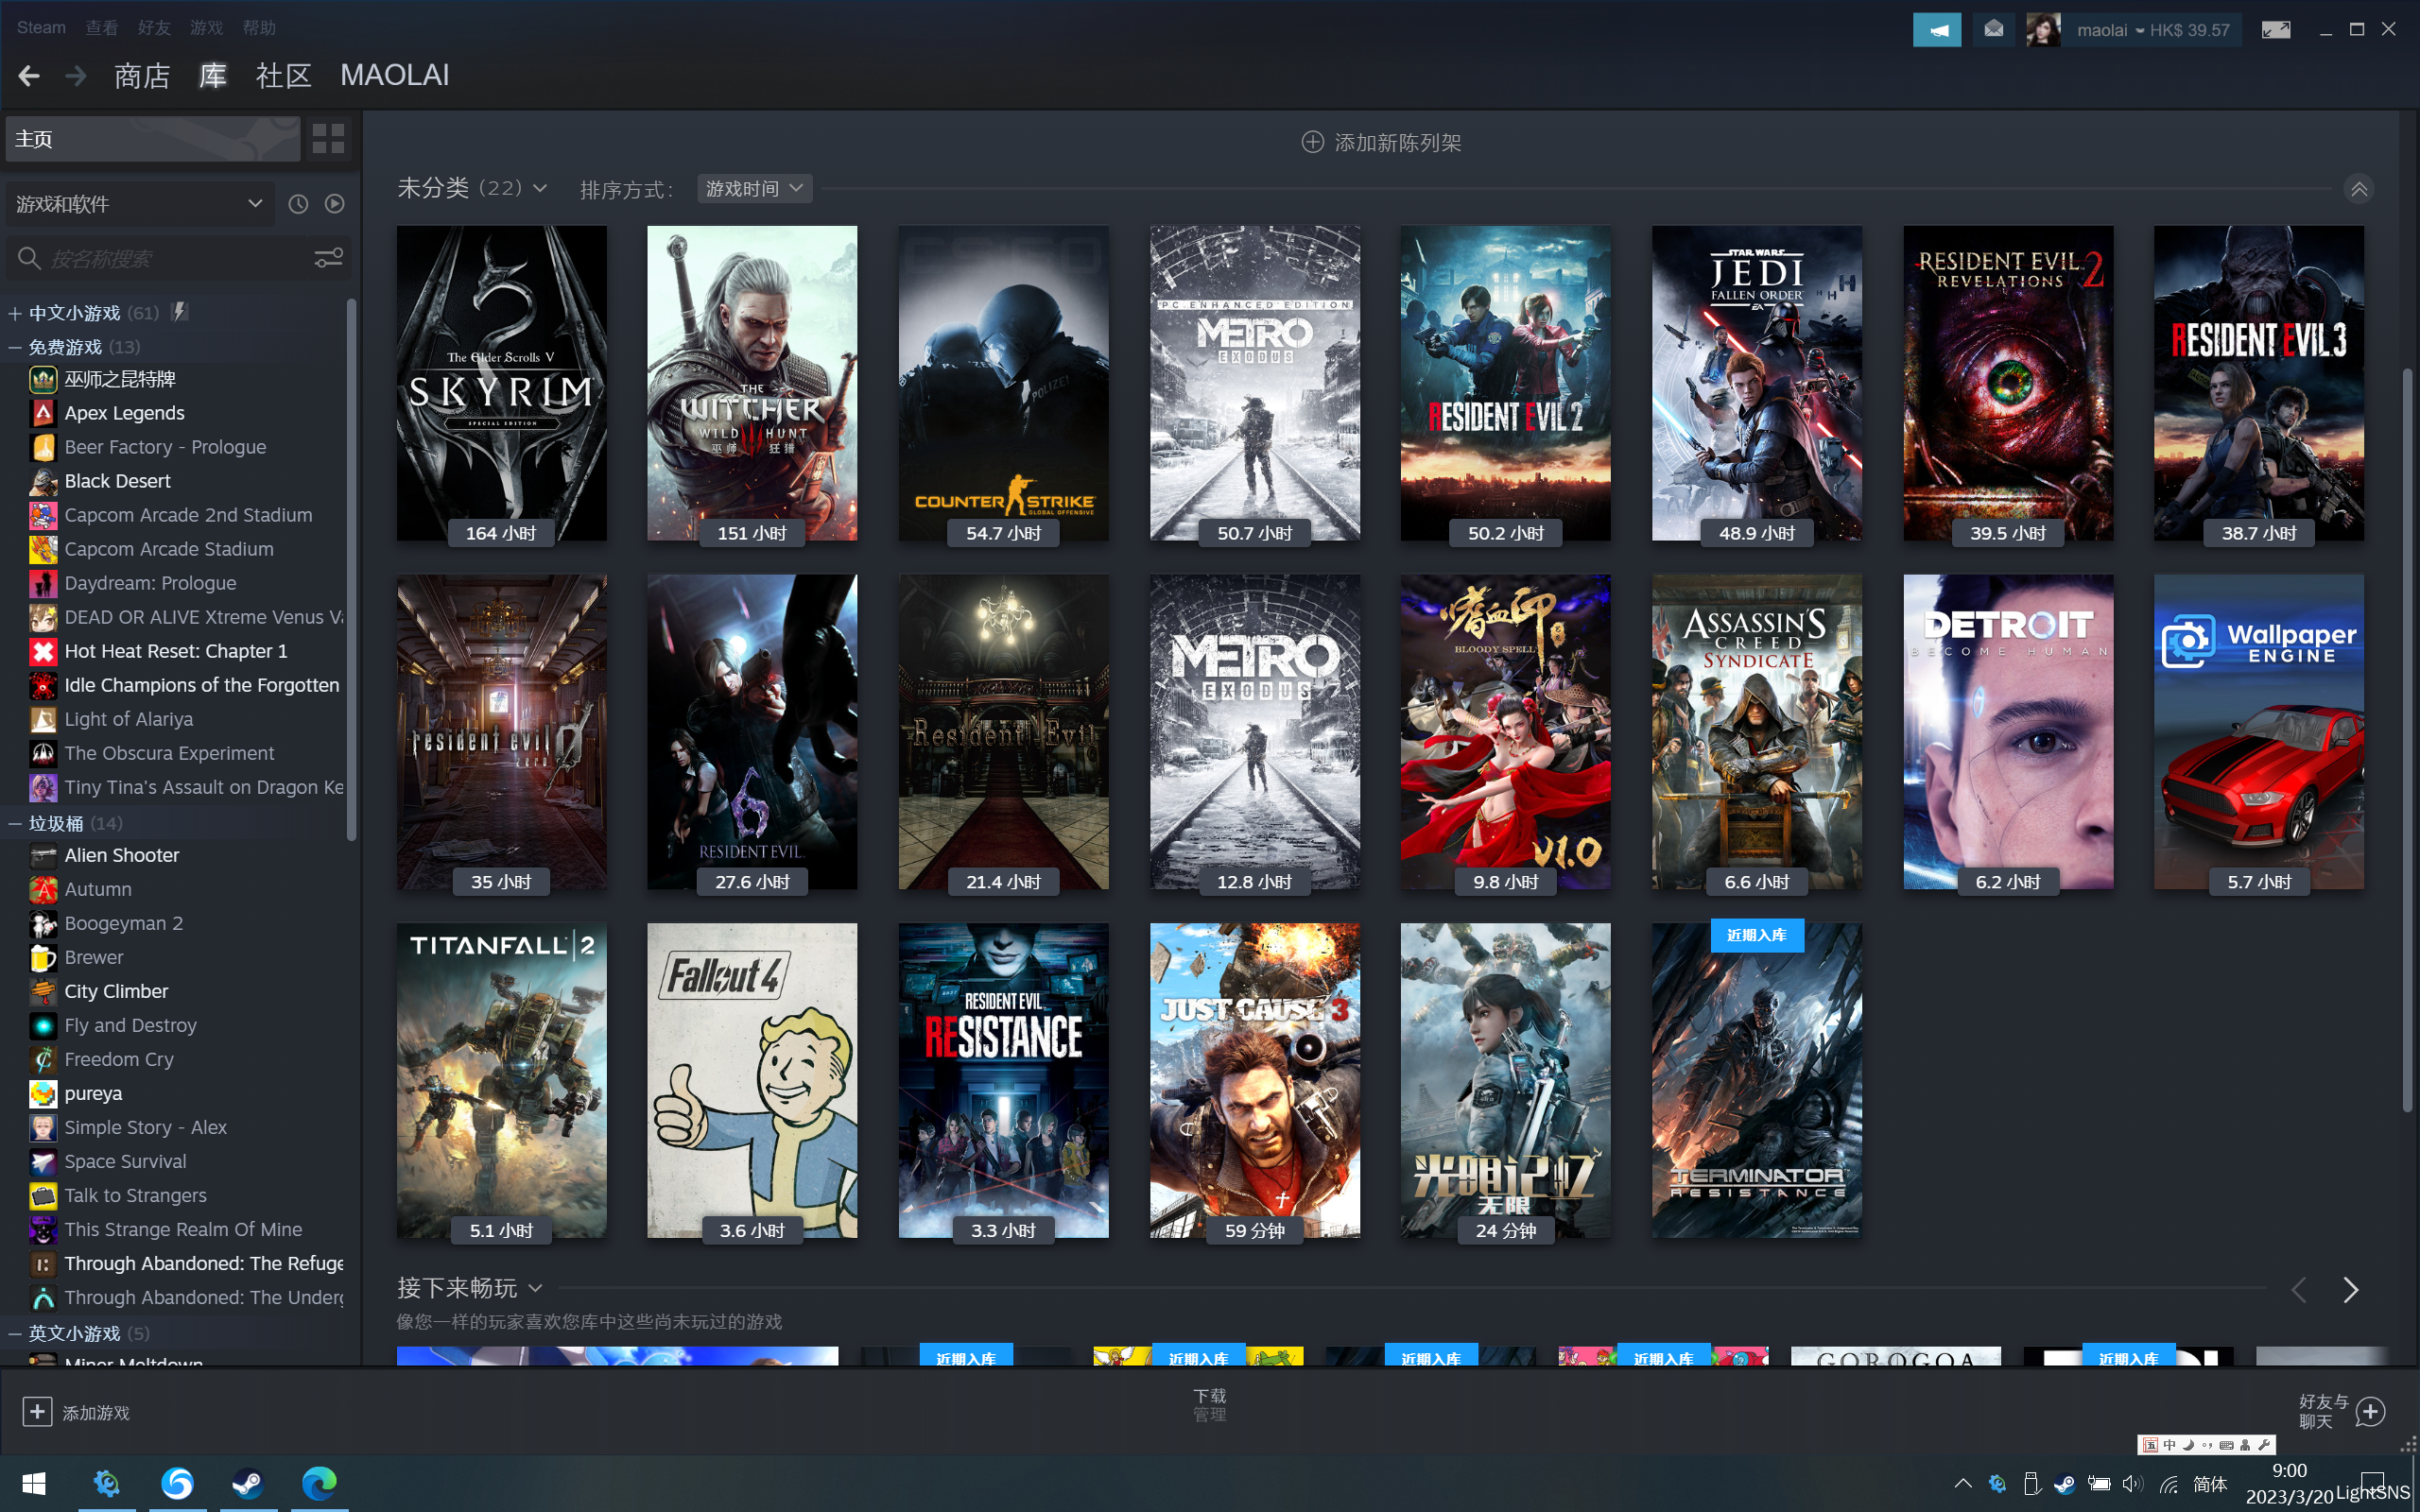This screenshot has width=2420, height=1512.
Task: Show next games in 接下来畅玩 shelf
Action: point(2350,1290)
